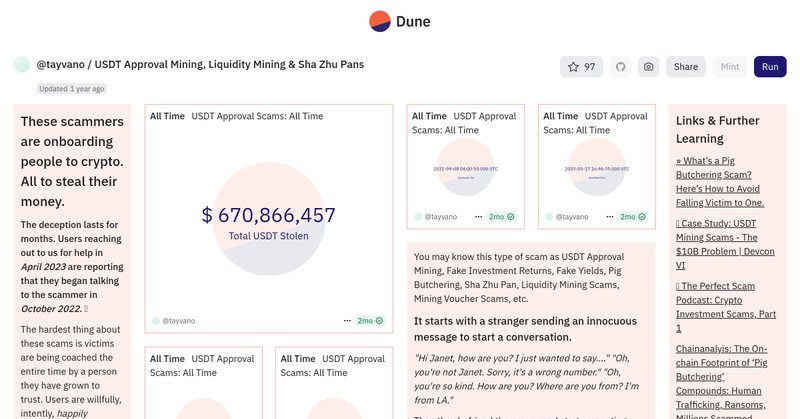
Task: Click the 2021-09-08 04:00:50.000 UTC value
Action: [465, 169]
